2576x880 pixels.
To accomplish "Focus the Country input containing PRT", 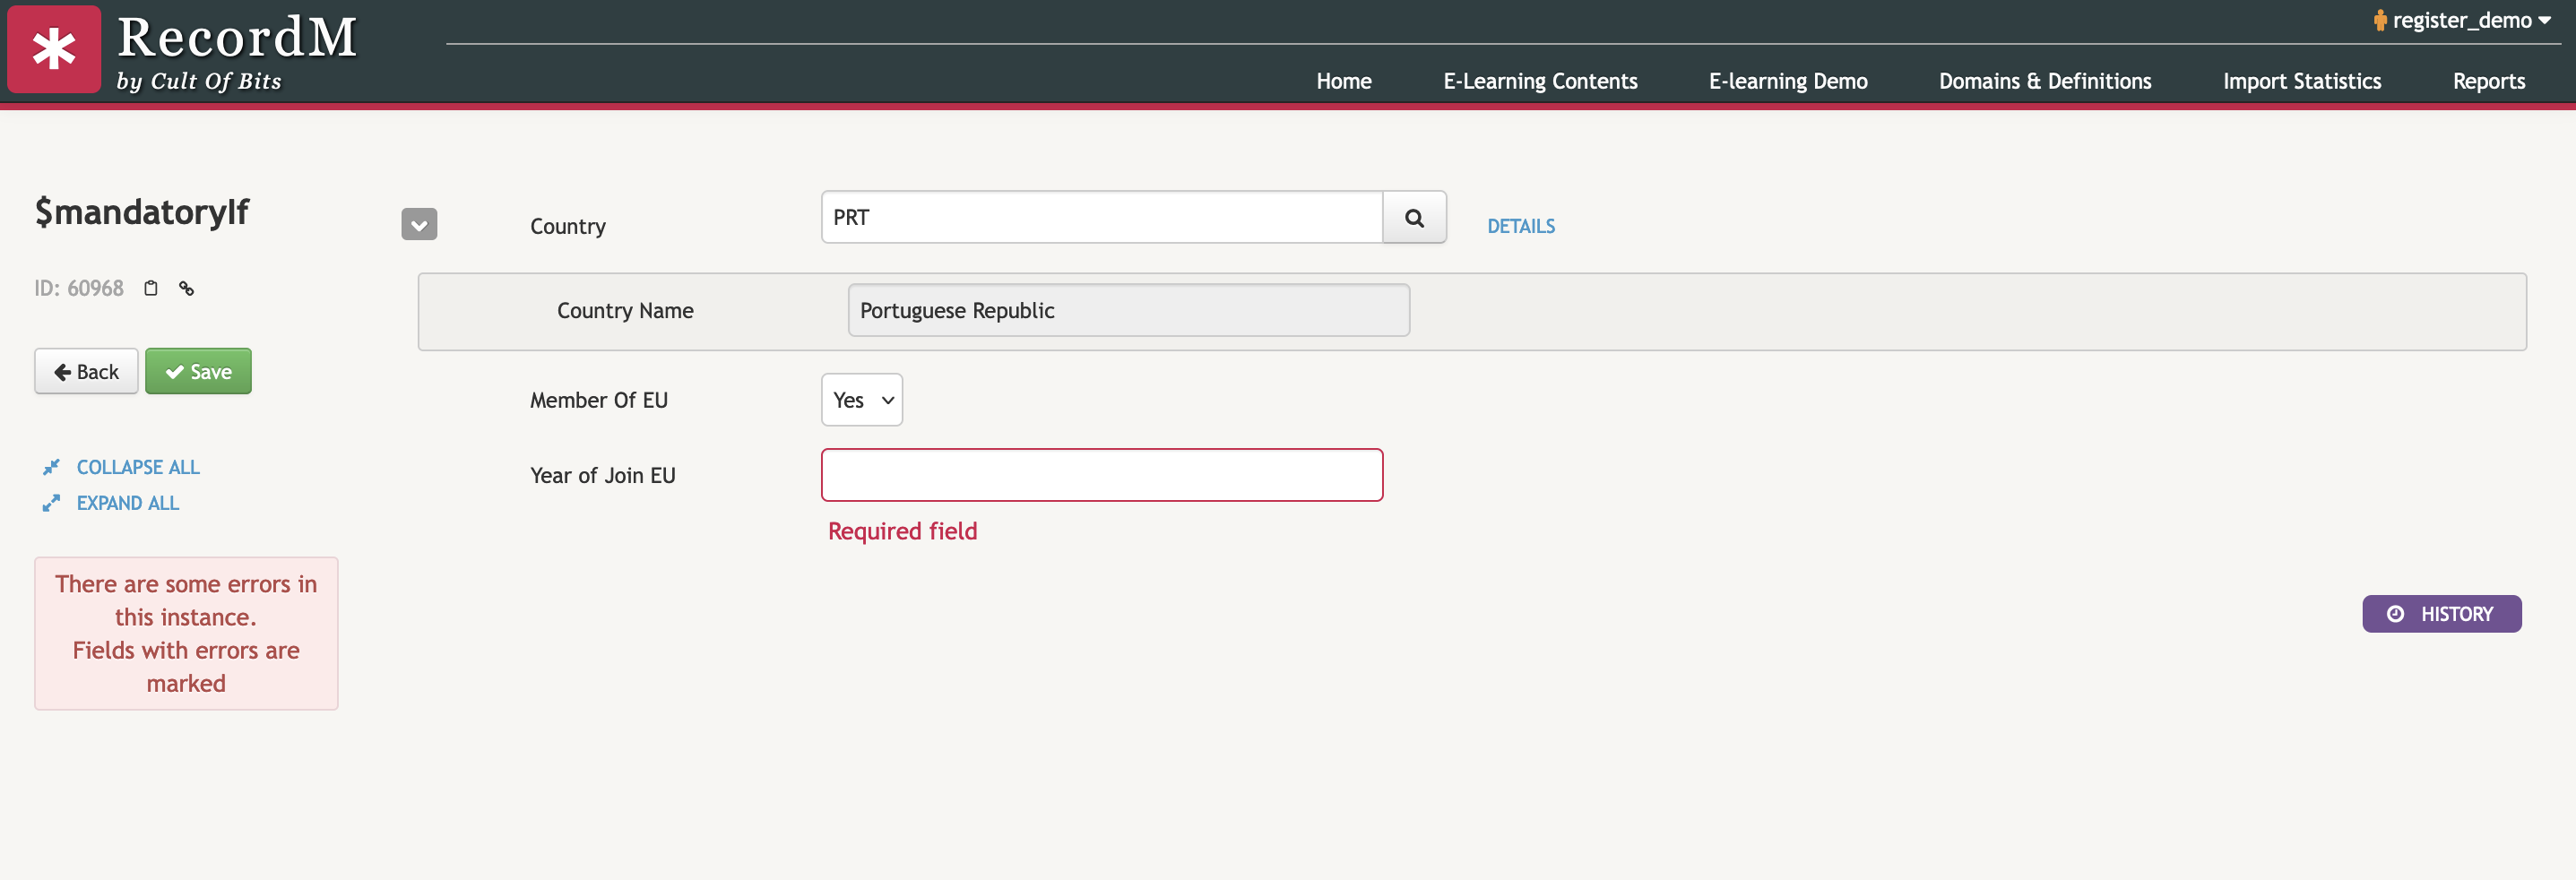I will click(1102, 217).
